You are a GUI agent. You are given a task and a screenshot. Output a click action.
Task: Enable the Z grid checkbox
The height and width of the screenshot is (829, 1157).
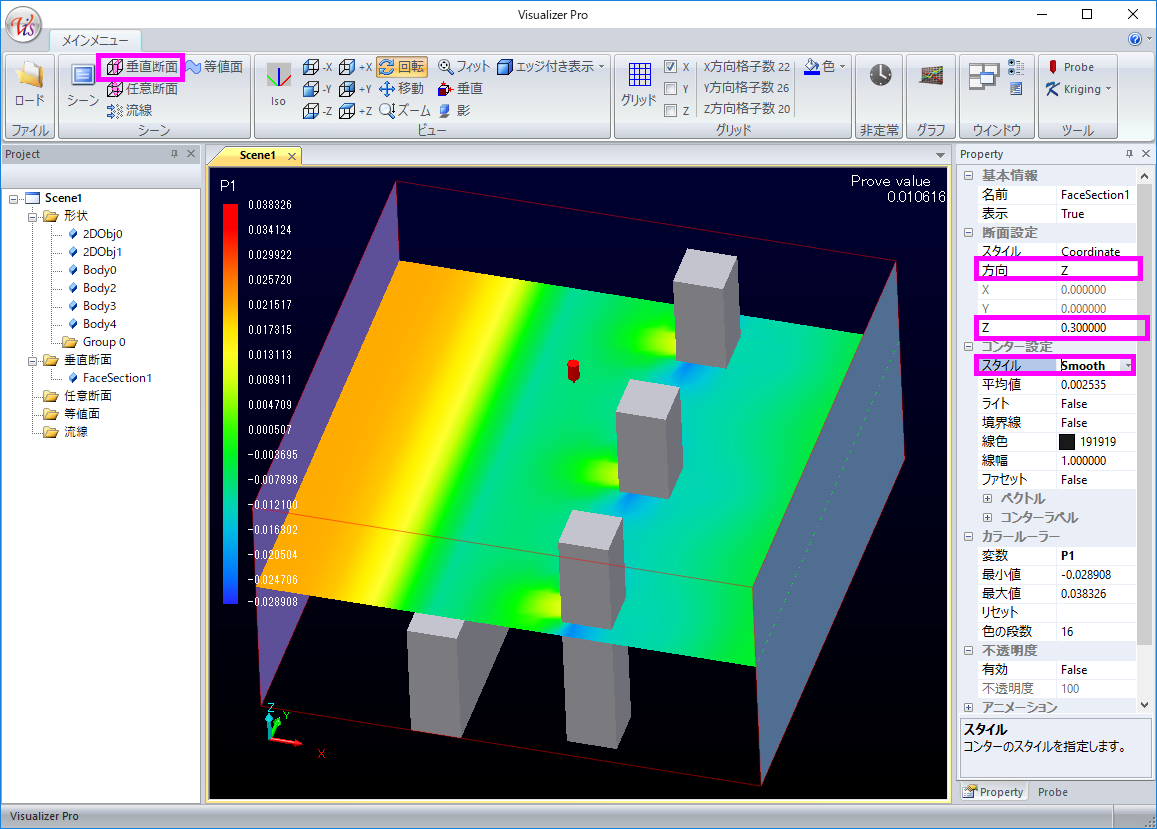[x=671, y=111]
